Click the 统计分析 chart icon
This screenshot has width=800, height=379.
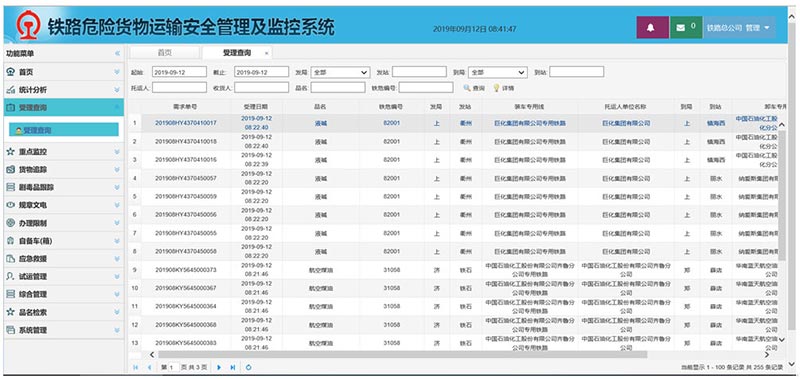(10, 90)
